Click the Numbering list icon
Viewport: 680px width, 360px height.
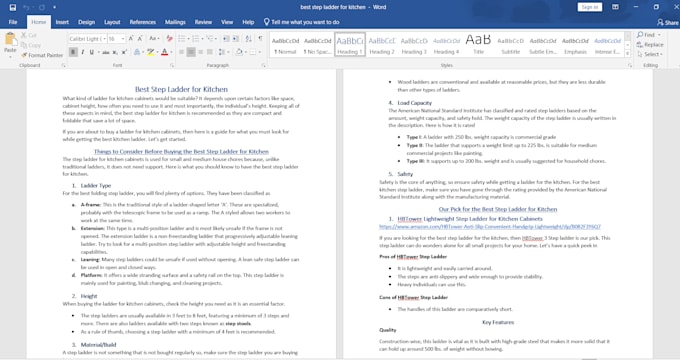pos(196,39)
